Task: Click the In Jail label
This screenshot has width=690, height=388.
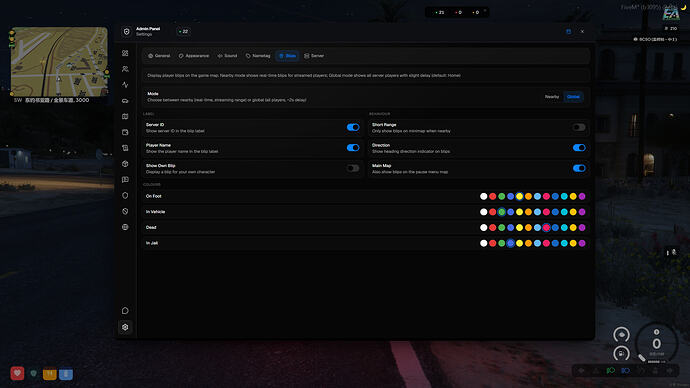Action: [x=152, y=243]
